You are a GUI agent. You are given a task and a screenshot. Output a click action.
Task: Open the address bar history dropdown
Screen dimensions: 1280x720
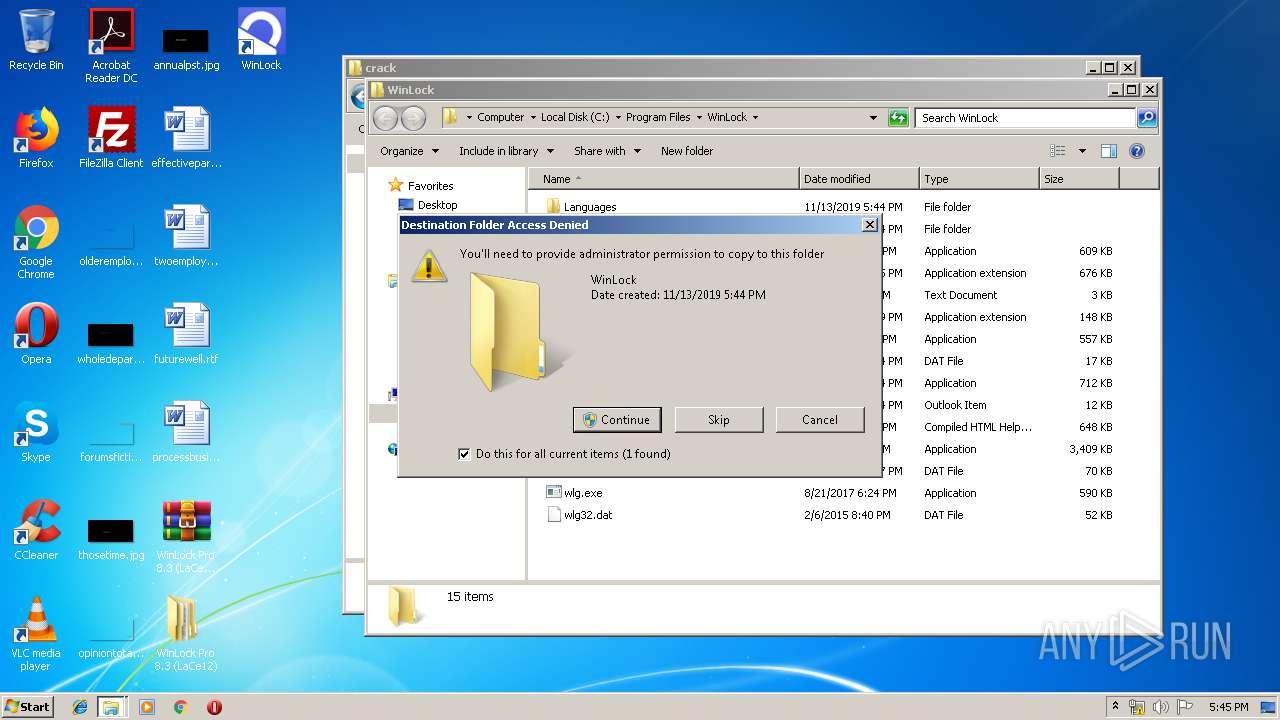pos(873,117)
